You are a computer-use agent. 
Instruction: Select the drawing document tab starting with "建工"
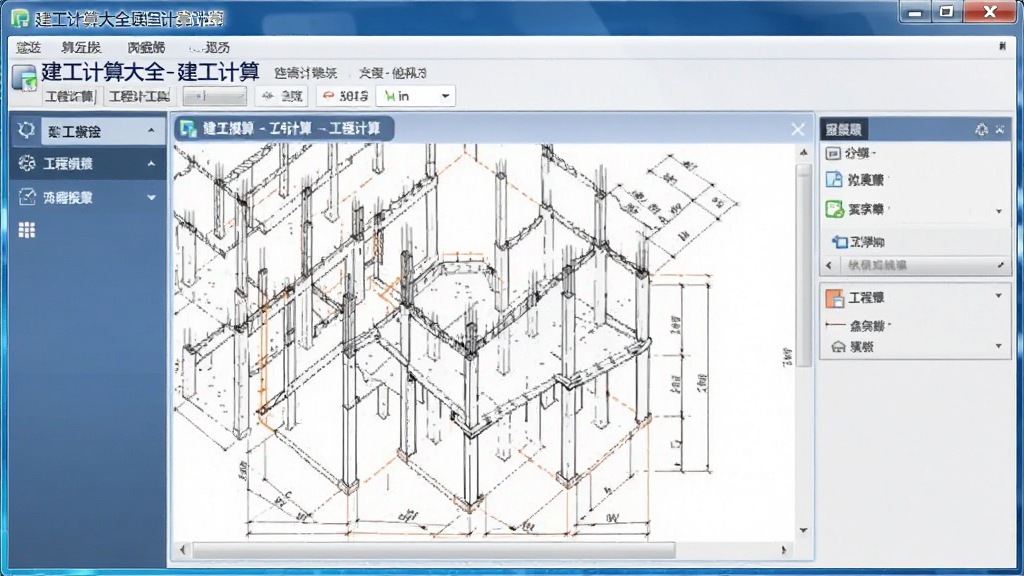[284, 129]
